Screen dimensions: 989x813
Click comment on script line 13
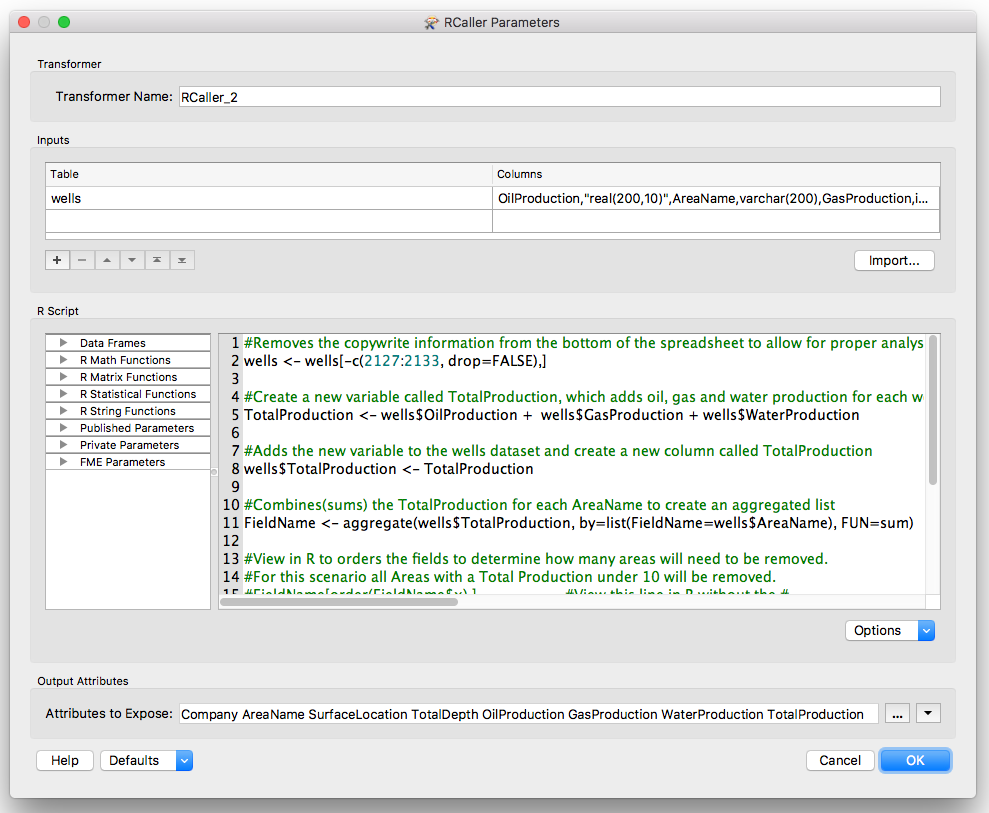point(535,559)
